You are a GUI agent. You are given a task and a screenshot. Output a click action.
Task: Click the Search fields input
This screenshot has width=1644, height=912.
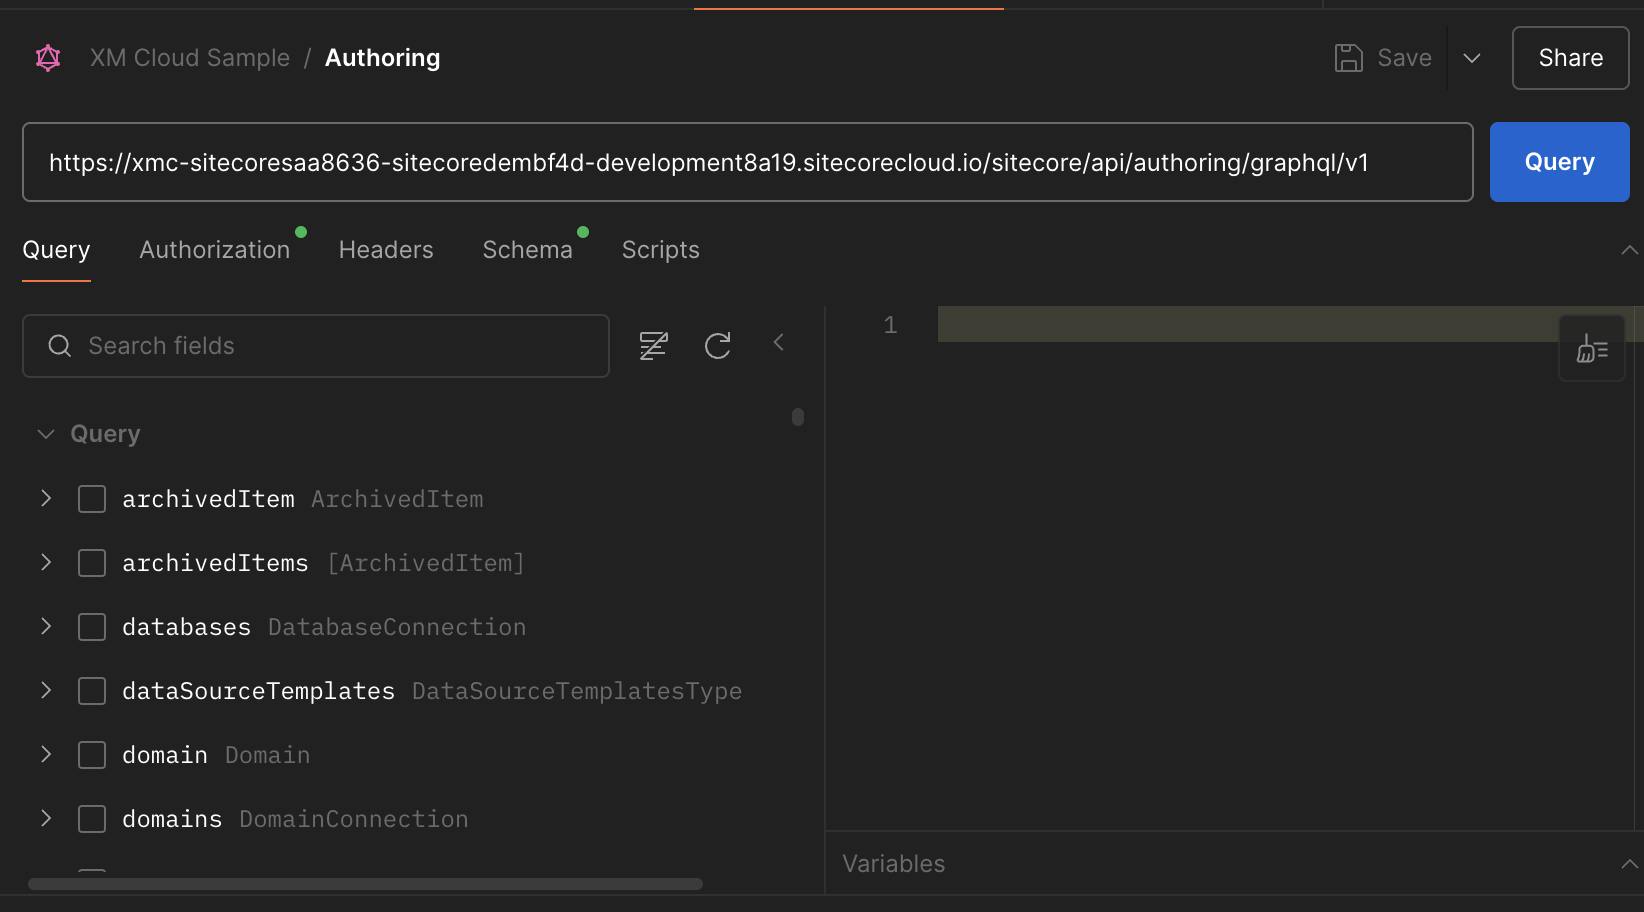[x=316, y=346]
